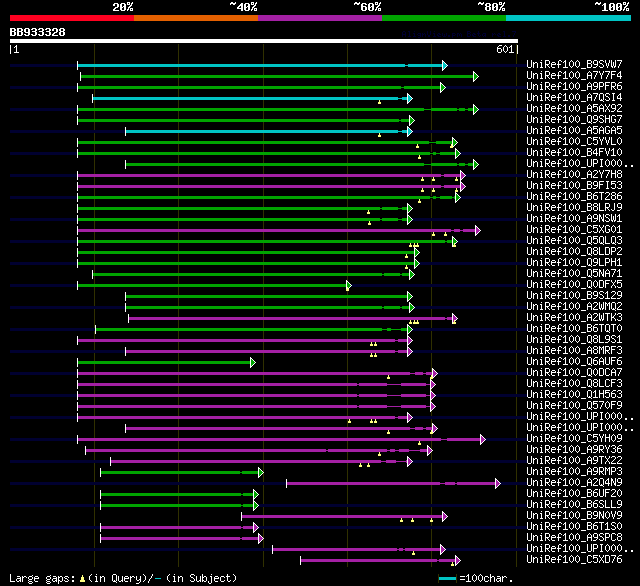Click the UniRef100_B8LRJ9 subject name

click(x=574, y=208)
